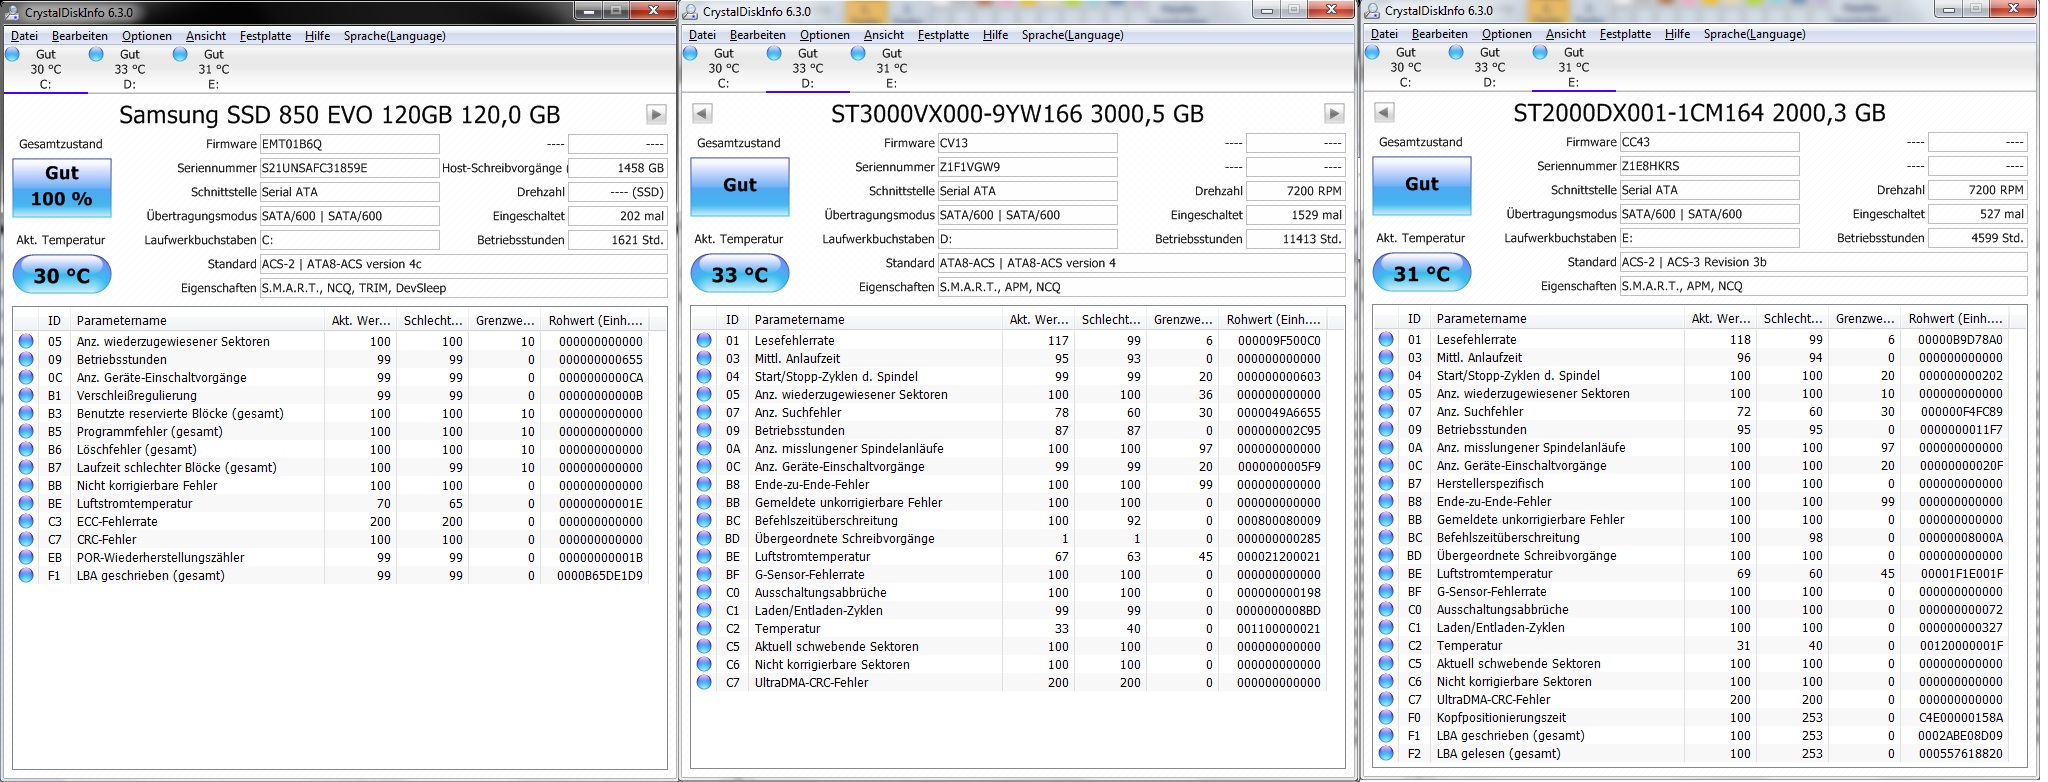
Task: Select drive C: status orb in middle window
Action: pos(690,53)
